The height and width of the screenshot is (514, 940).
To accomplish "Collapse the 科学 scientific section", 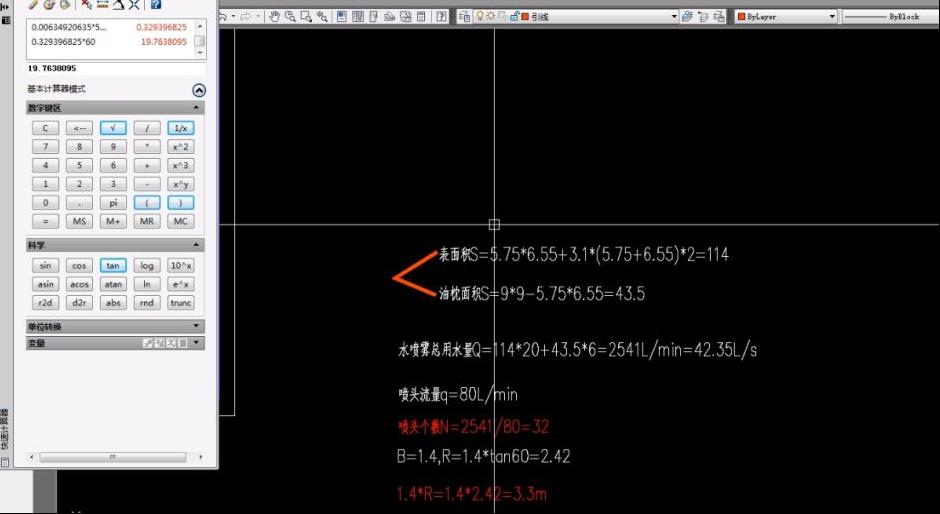I will pyautogui.click(x=196, y=245).
